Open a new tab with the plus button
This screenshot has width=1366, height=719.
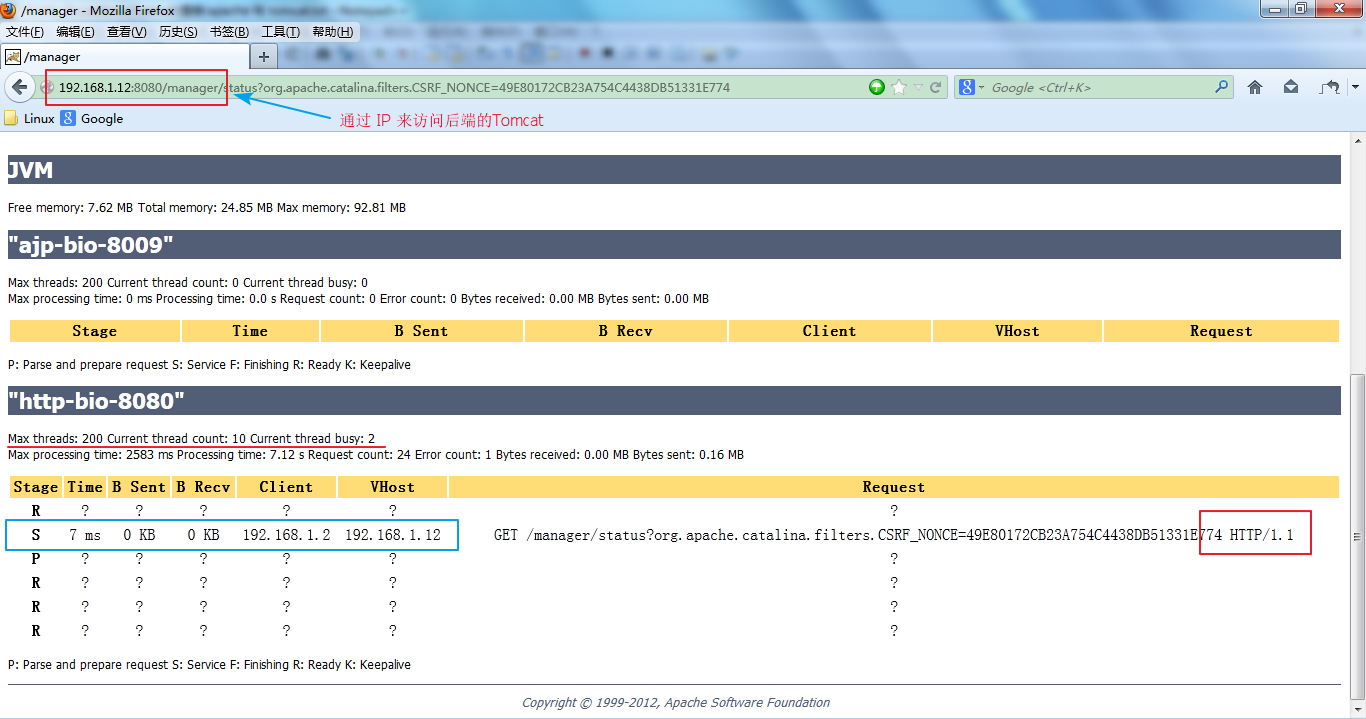[264, 57]
